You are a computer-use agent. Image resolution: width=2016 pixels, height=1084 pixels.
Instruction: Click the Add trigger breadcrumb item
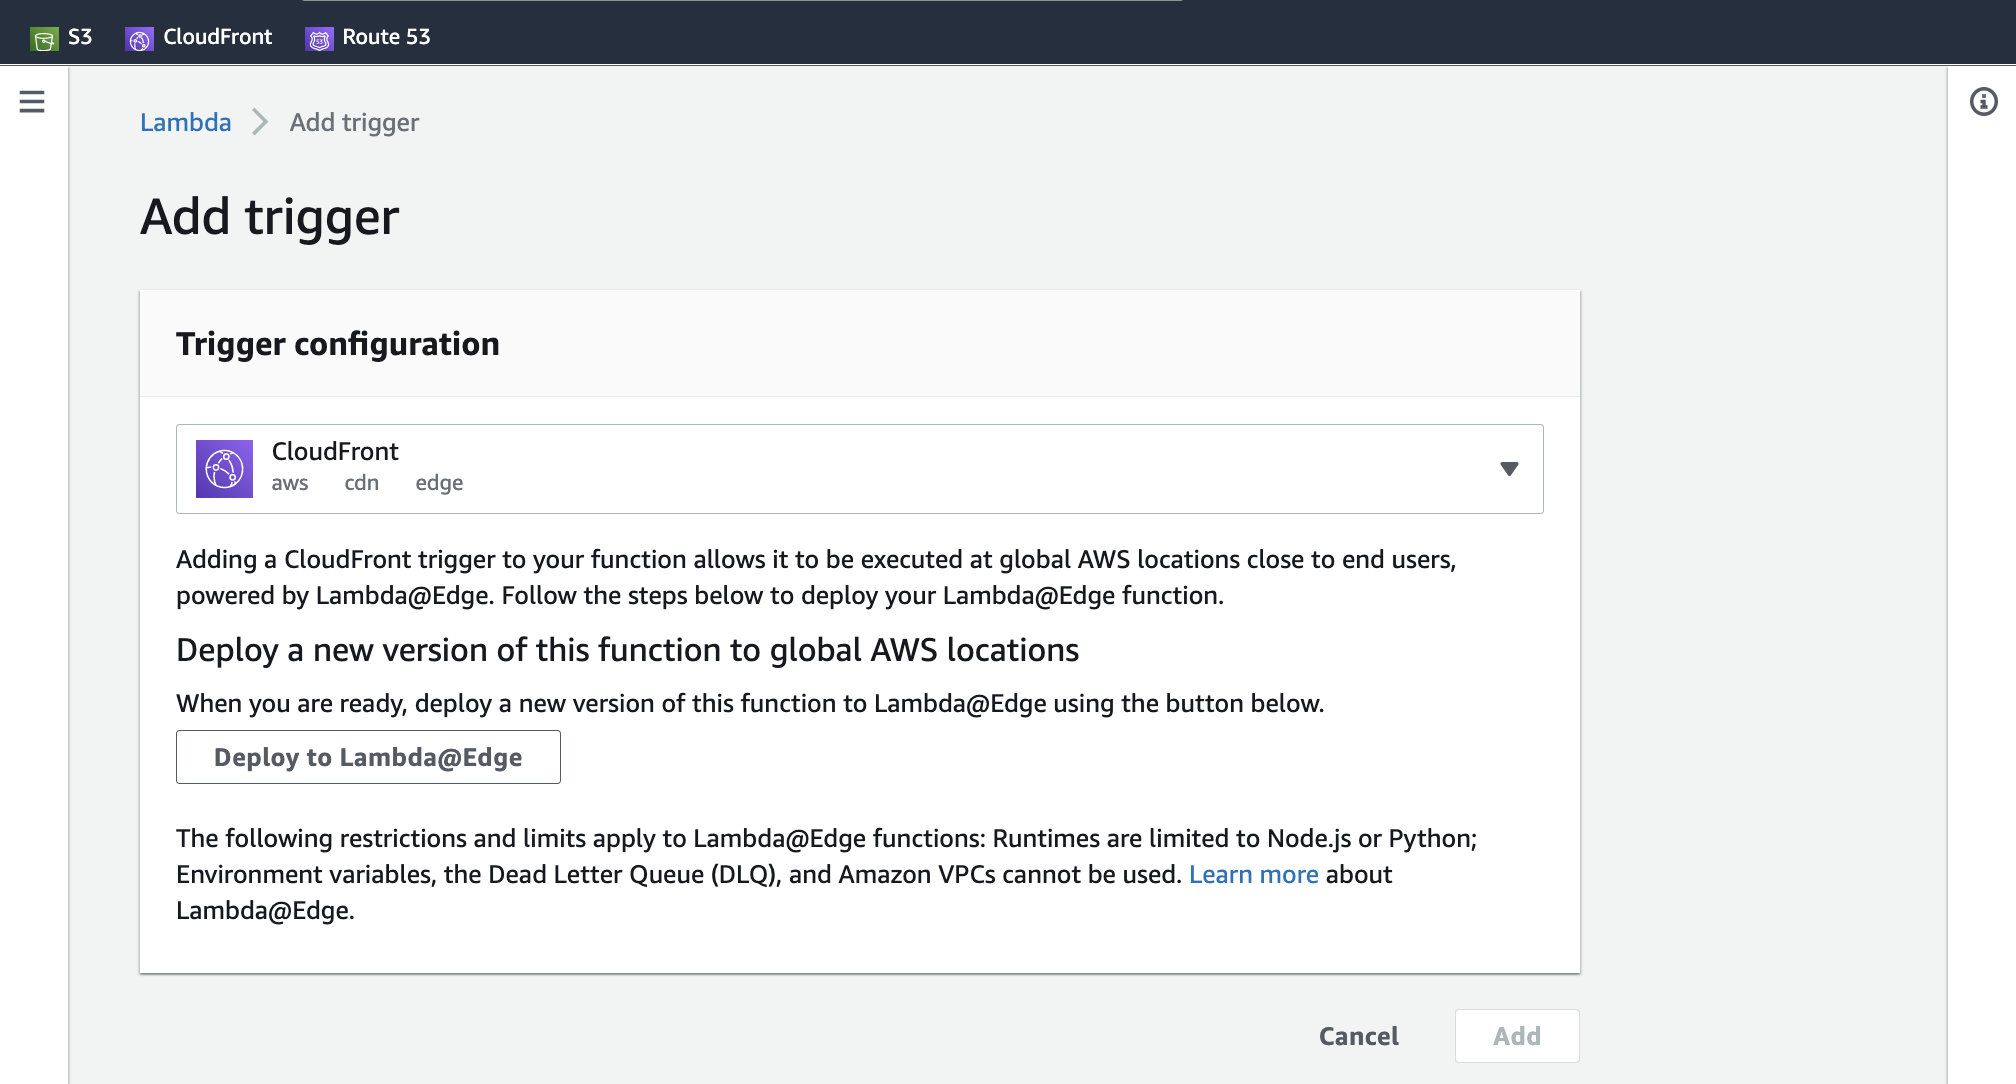[x=354, y=122]
